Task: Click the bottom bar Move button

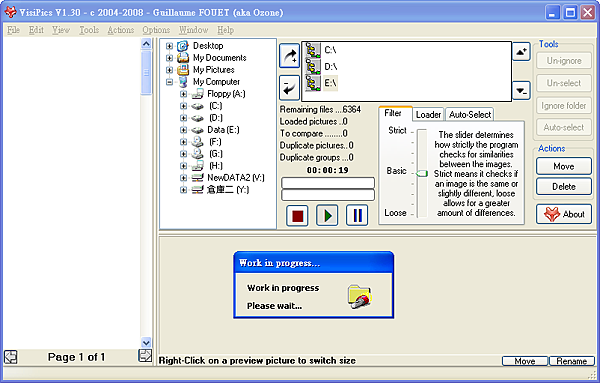Action: pos(525,361)
